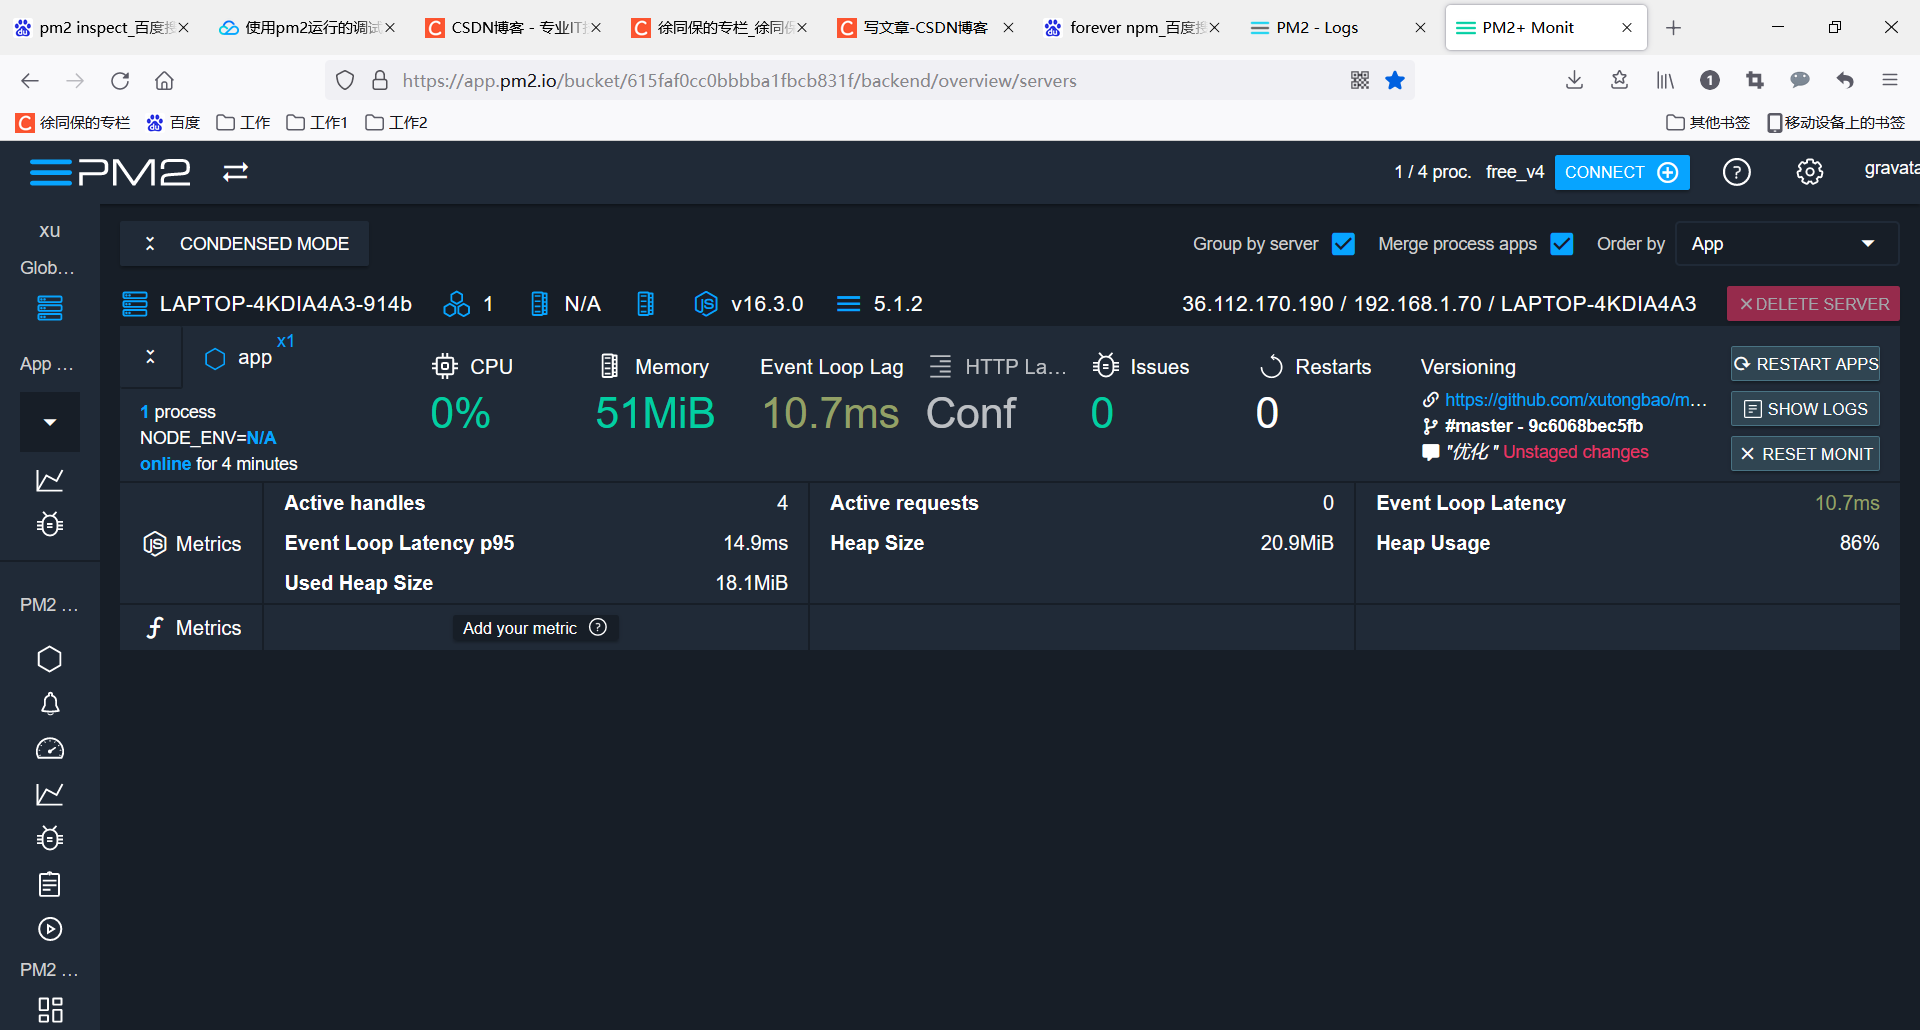
Task: Open the help question mark icon
Action: 1737,173
